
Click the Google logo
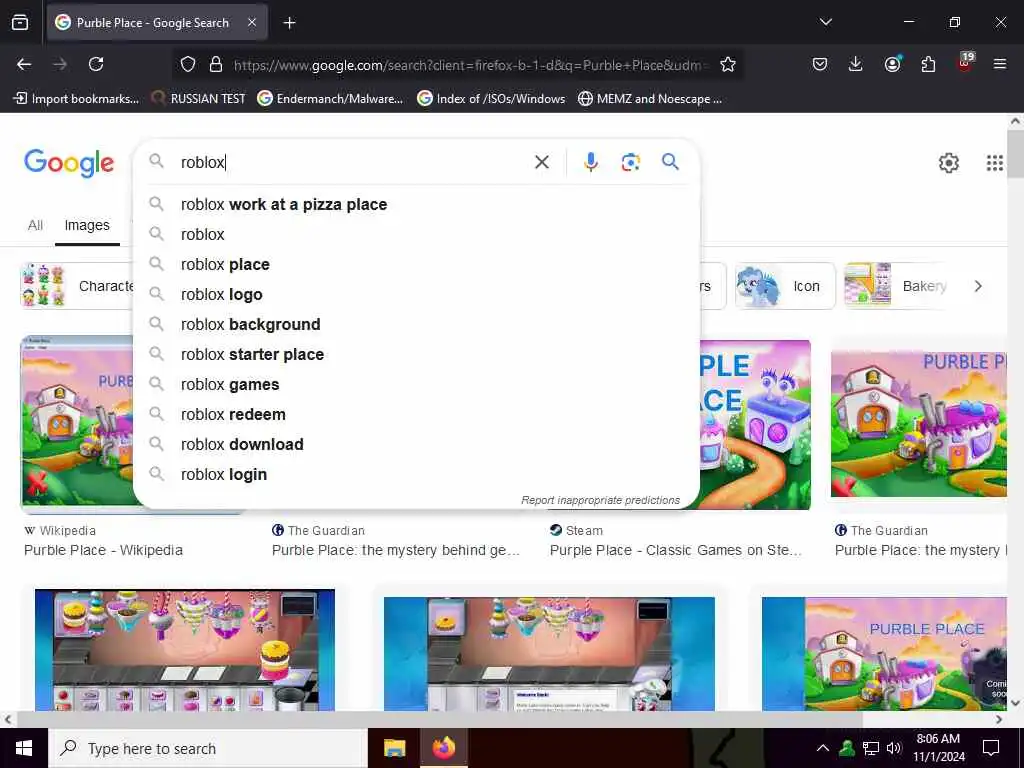pos(69,163)
